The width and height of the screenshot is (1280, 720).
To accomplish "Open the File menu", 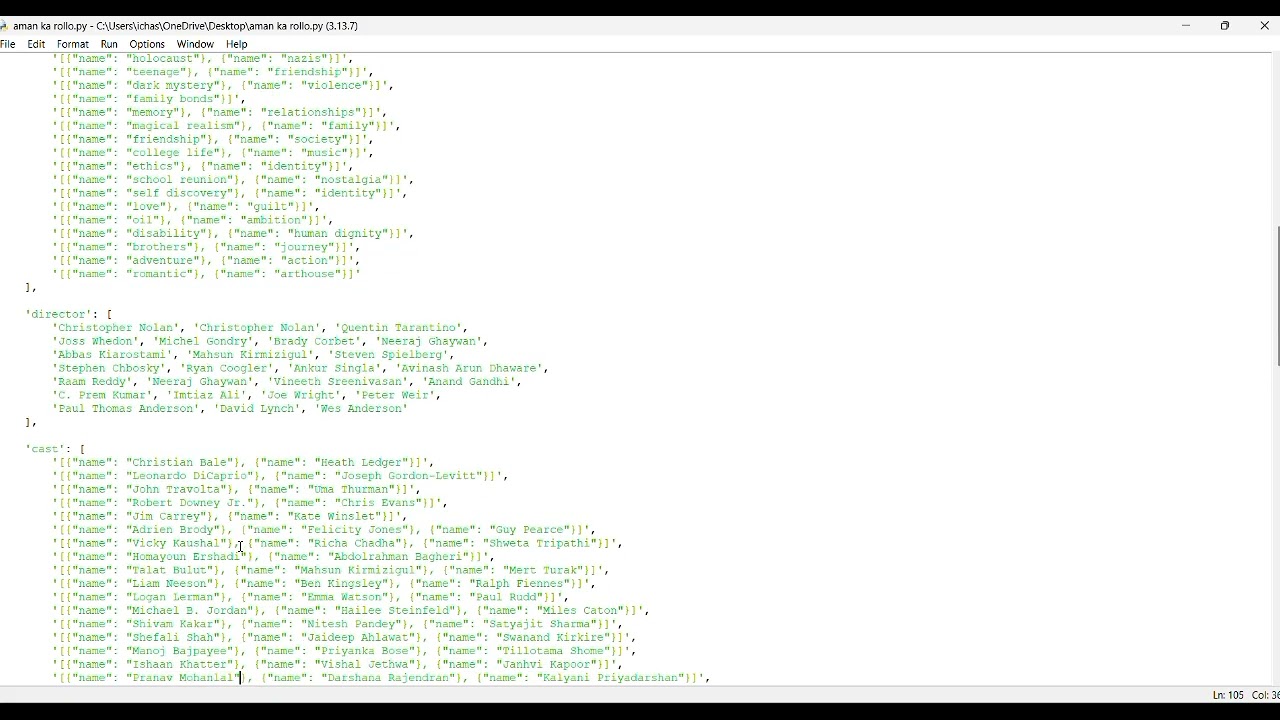I will point(8,44).
